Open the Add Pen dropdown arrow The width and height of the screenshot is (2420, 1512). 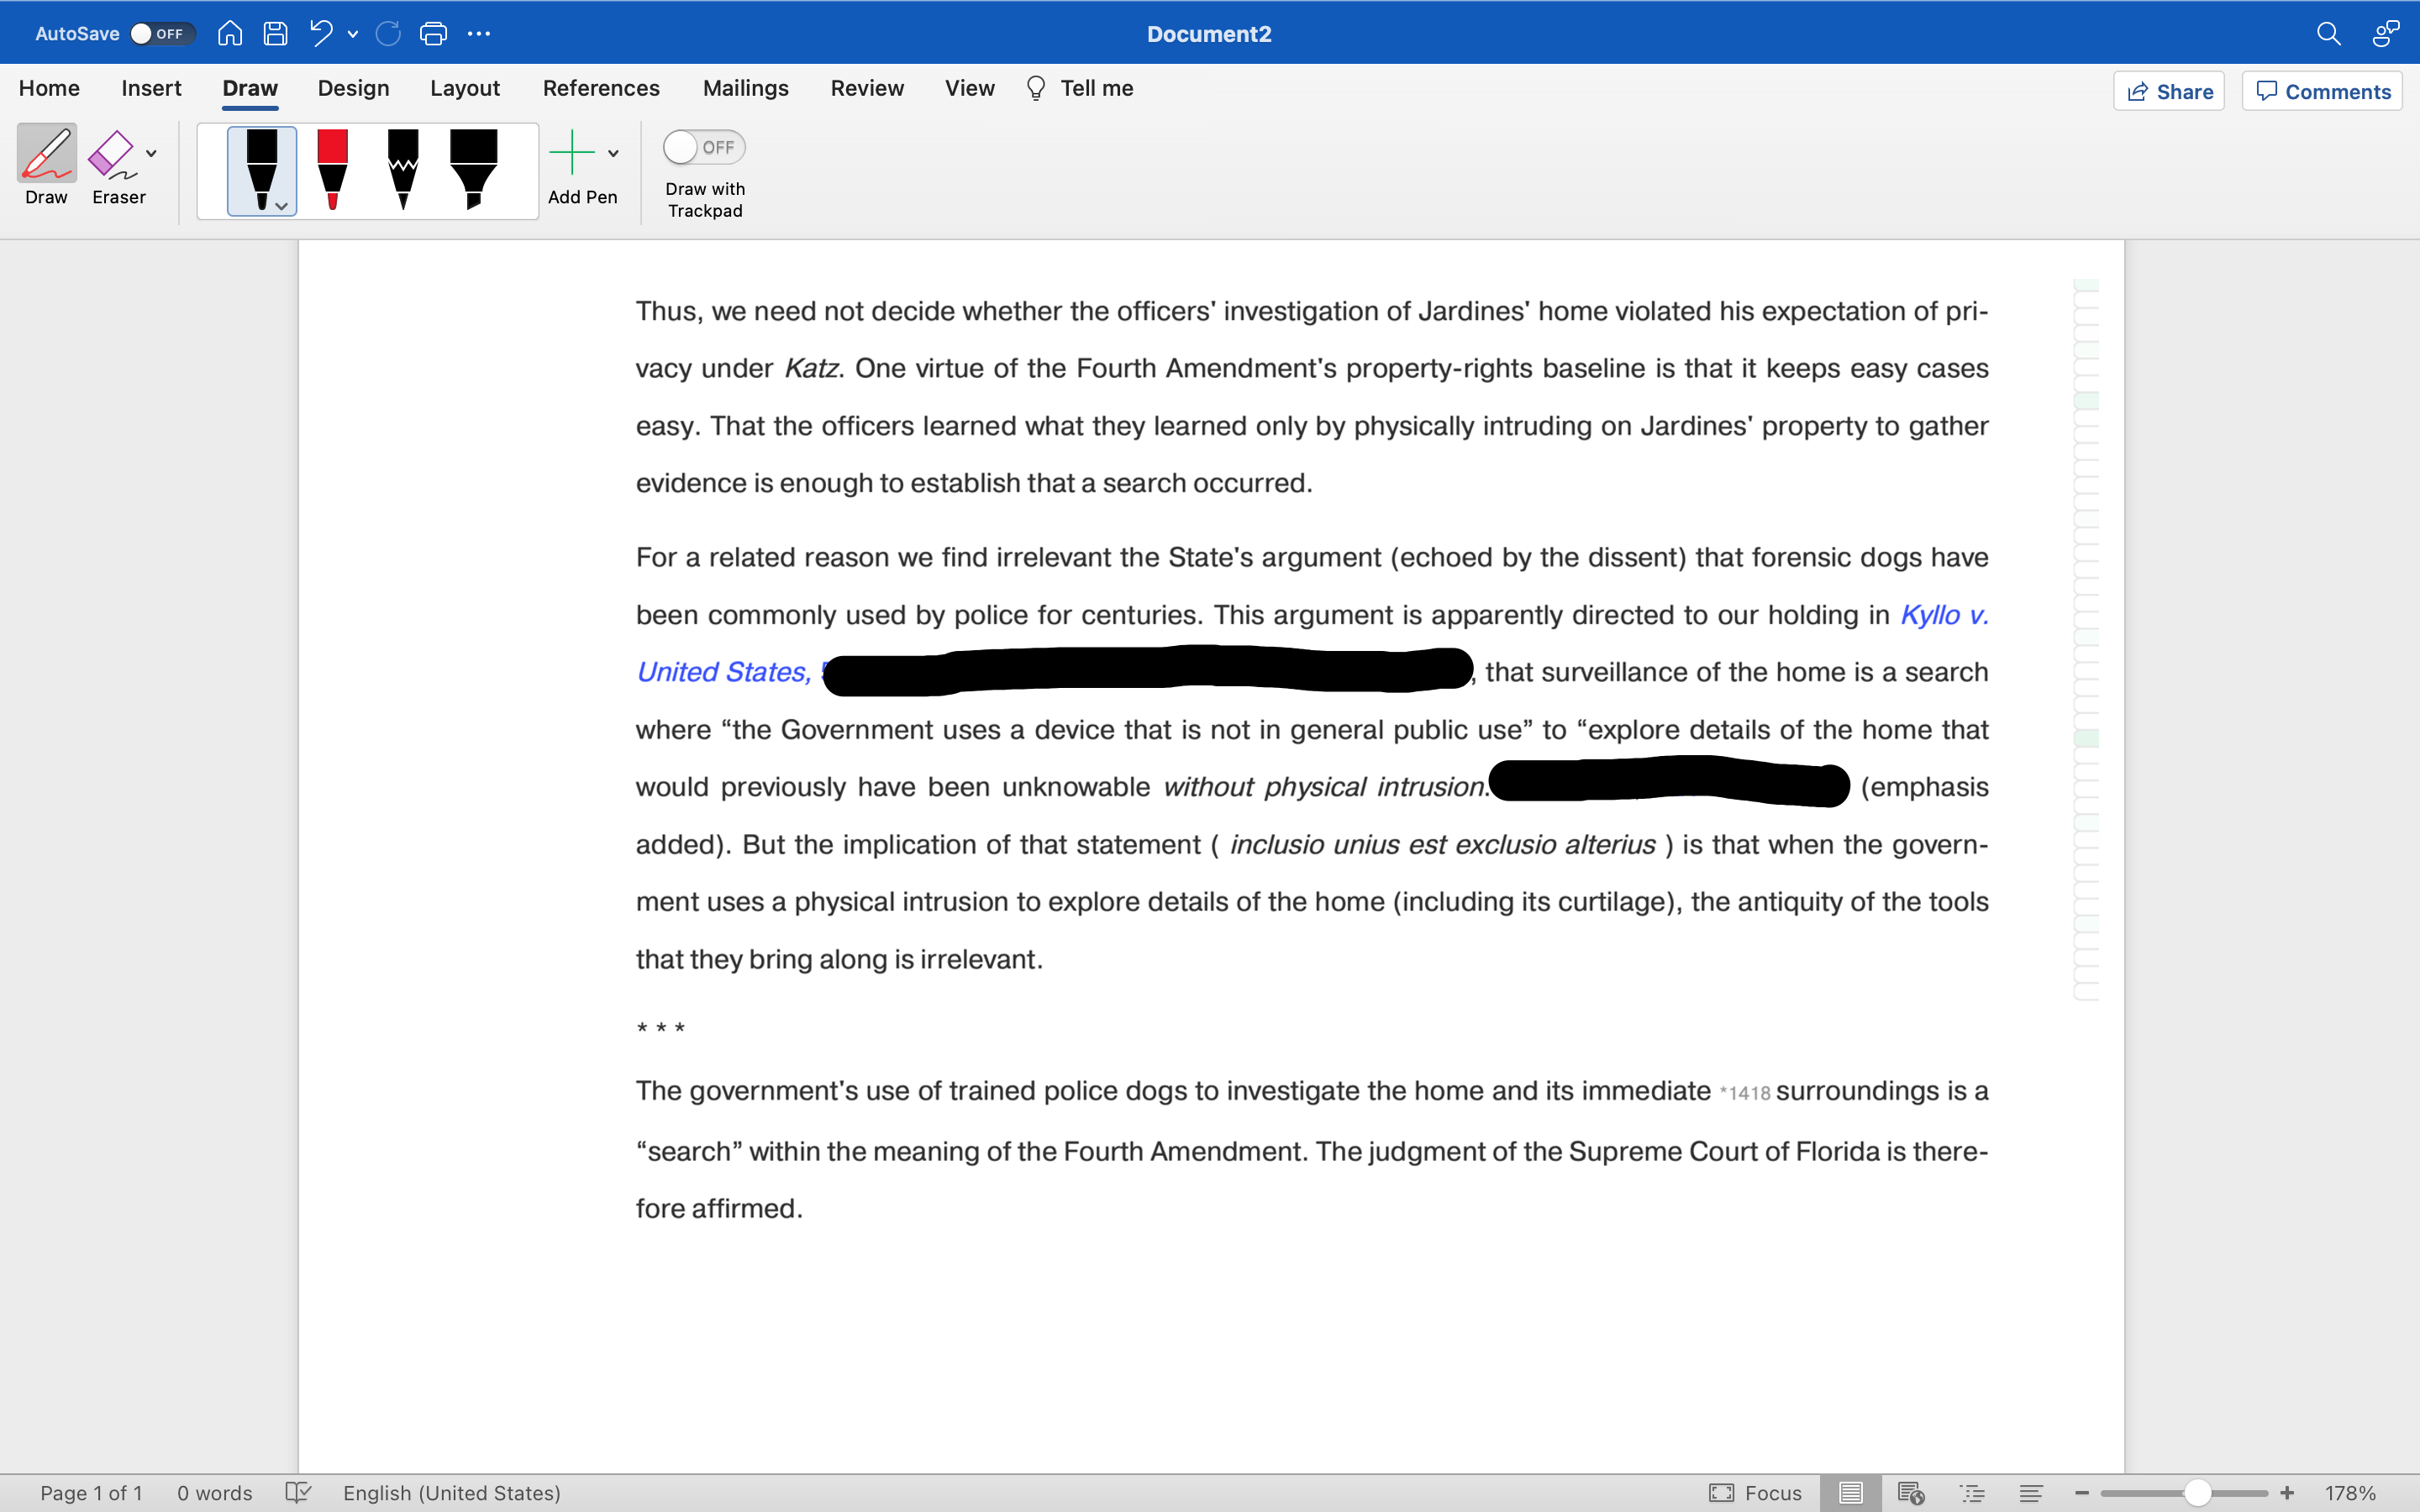(613, 154)
